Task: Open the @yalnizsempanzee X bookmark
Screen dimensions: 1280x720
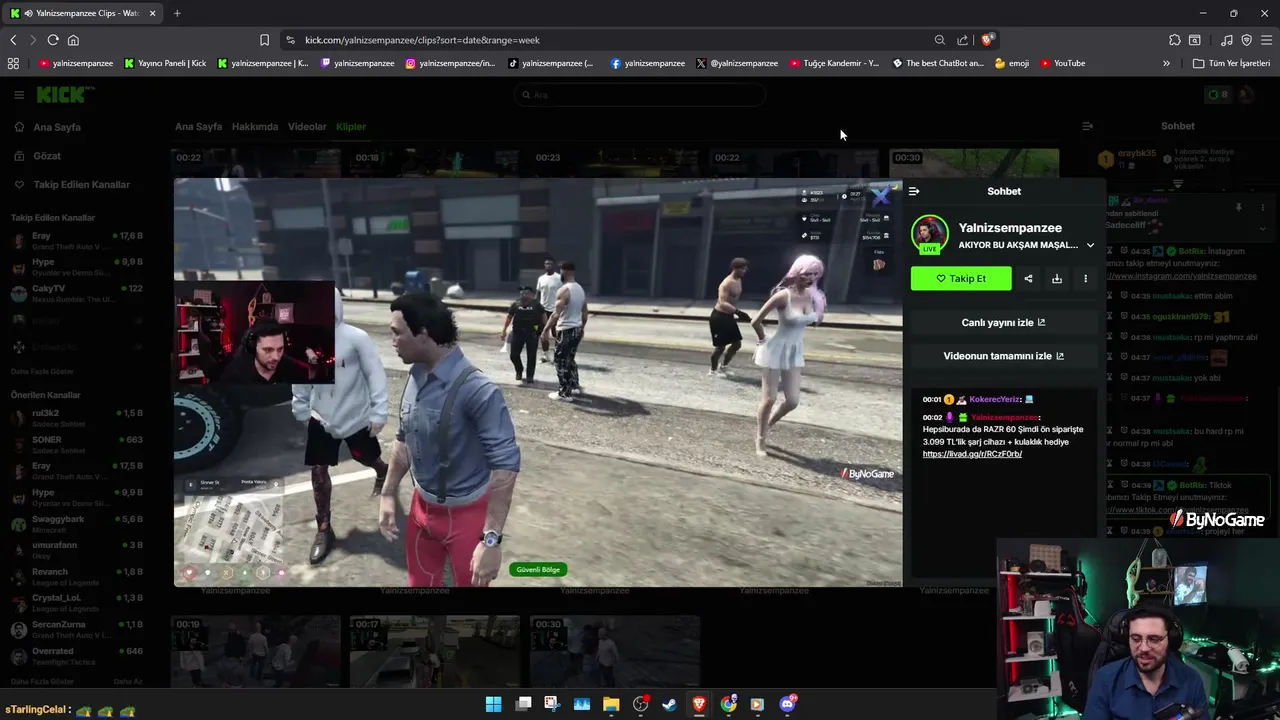Action: pos(737,63)
